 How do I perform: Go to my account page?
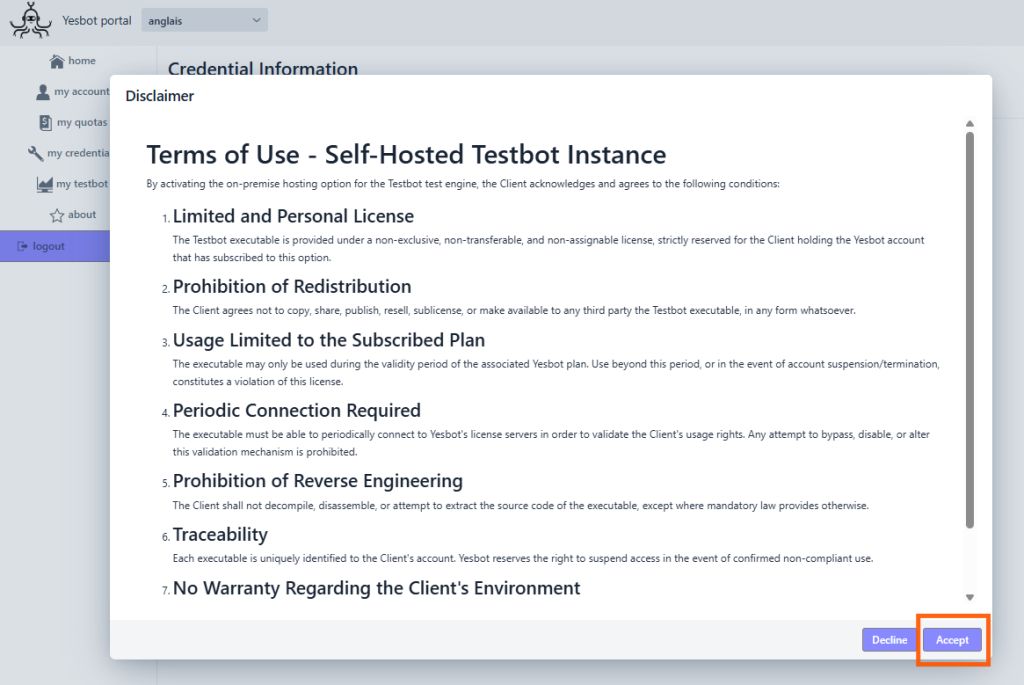(72, 91)
